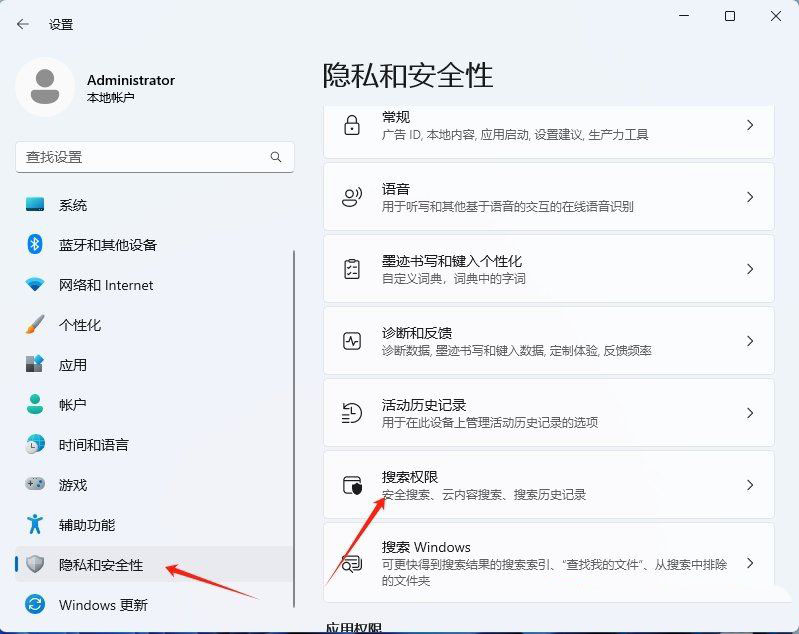
Task: Click the 查找设置 search field
Action: pos(140,157)
